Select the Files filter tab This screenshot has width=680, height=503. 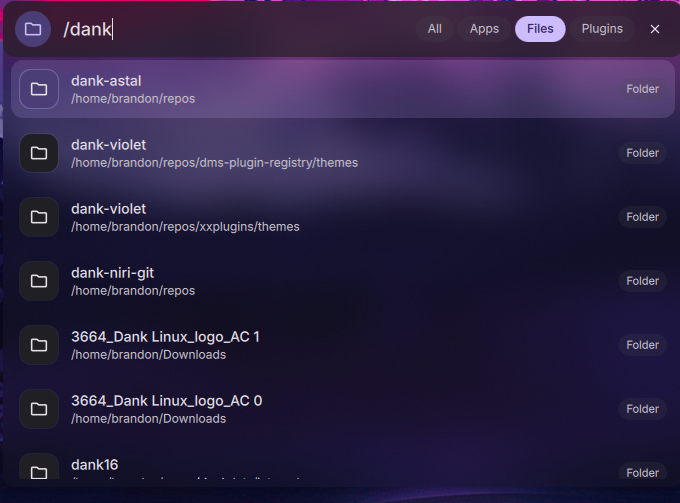coord(540,29)
